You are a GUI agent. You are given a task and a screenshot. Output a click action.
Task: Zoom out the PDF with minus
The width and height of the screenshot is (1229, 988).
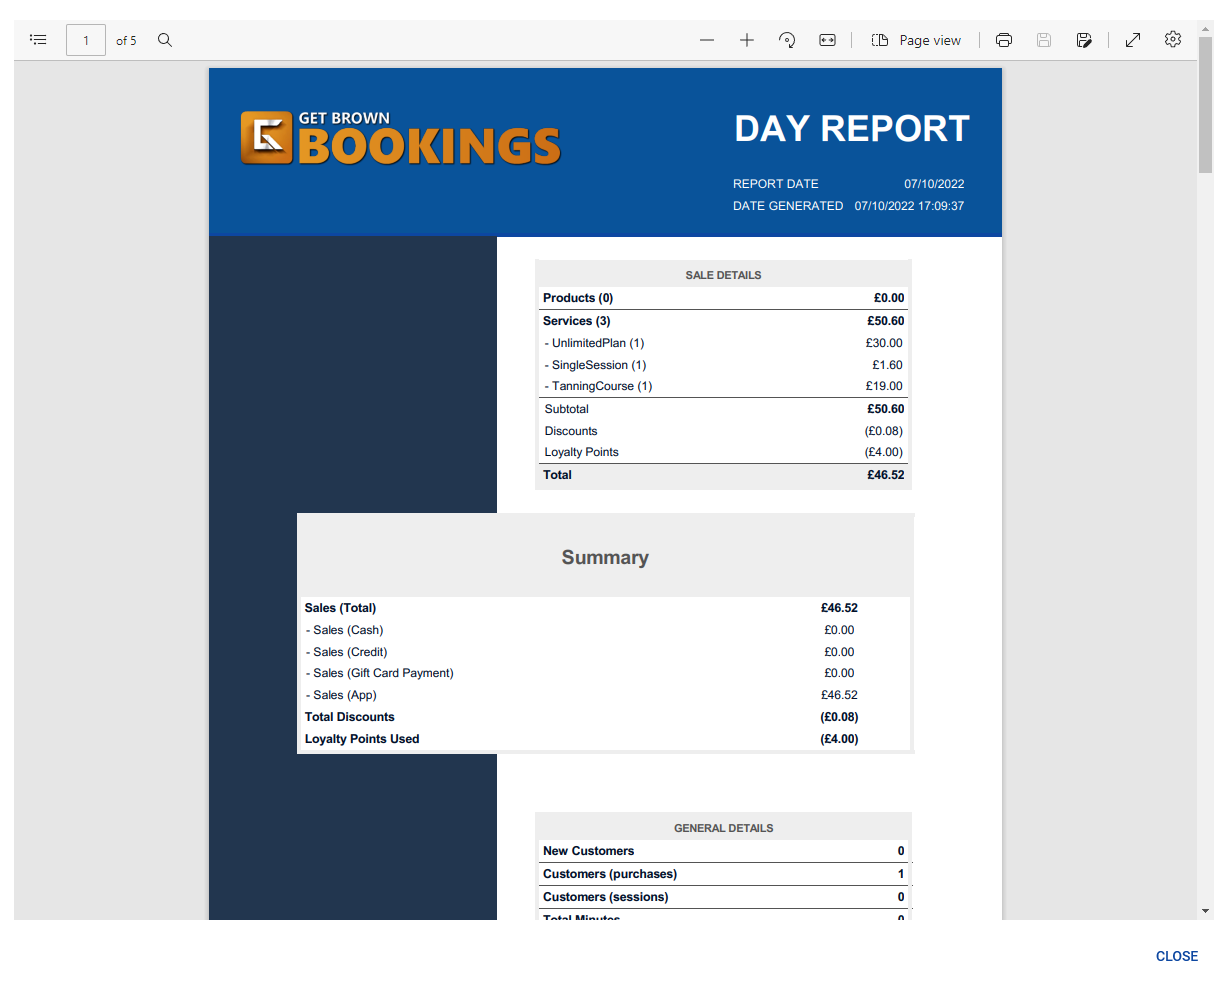click(707, 40)
